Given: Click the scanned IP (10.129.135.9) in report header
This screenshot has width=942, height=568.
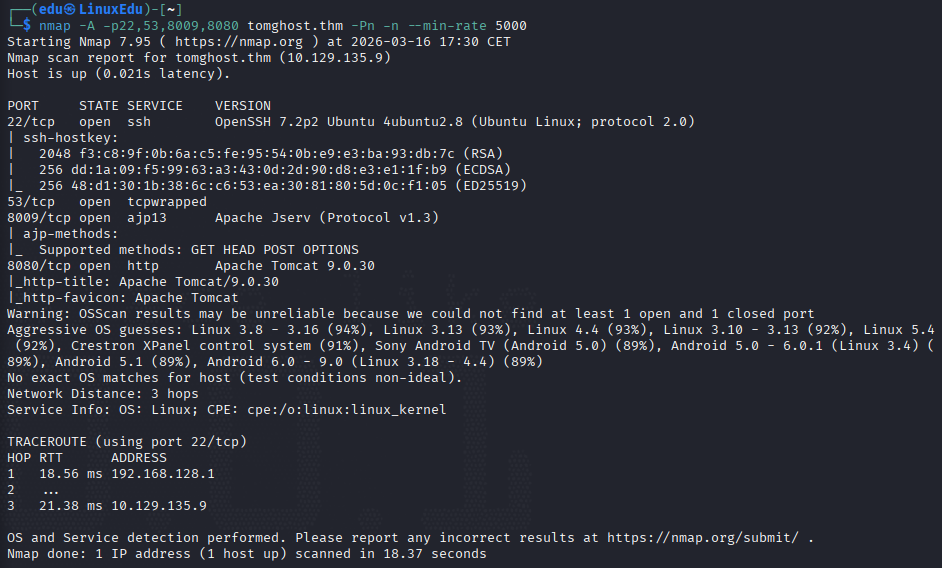Looking at the screenshot, I should coord(335,58).
